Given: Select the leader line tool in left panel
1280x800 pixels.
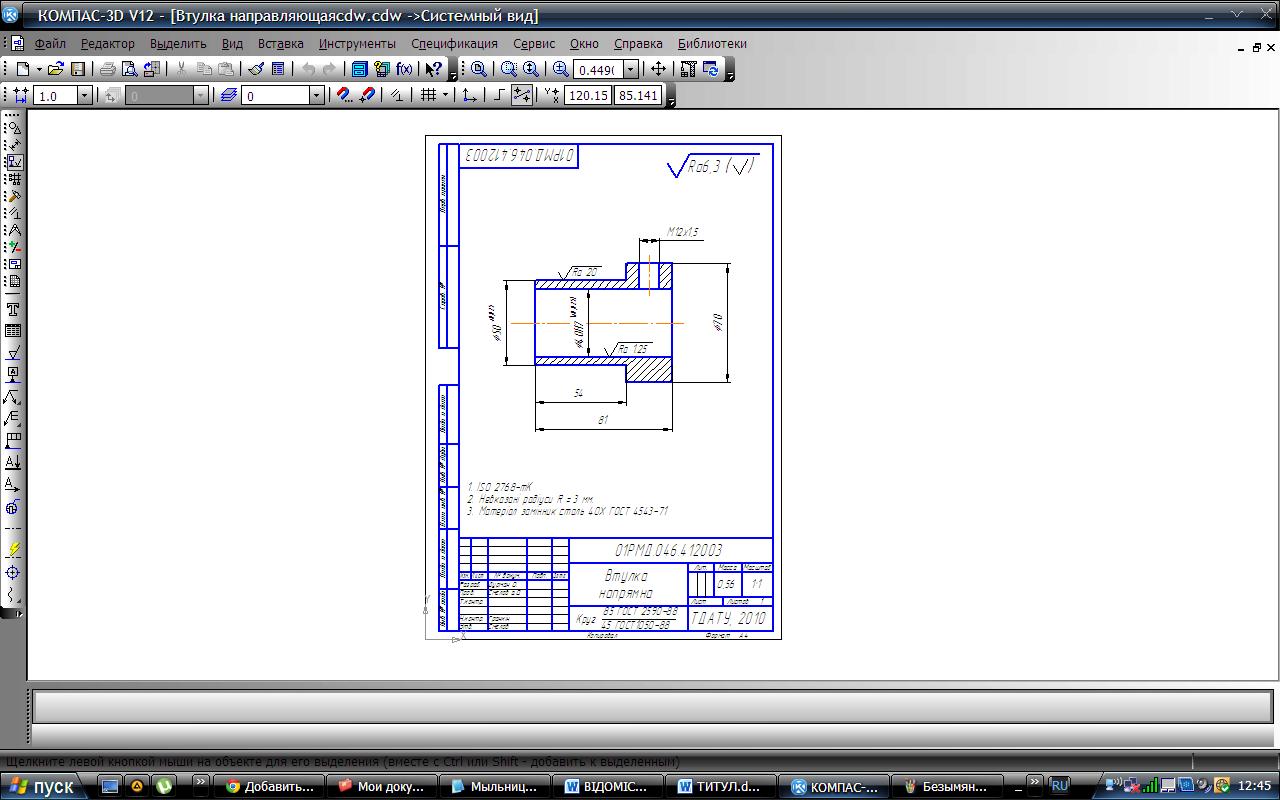Looking at the screenshot, I should [x=13, y=397].
